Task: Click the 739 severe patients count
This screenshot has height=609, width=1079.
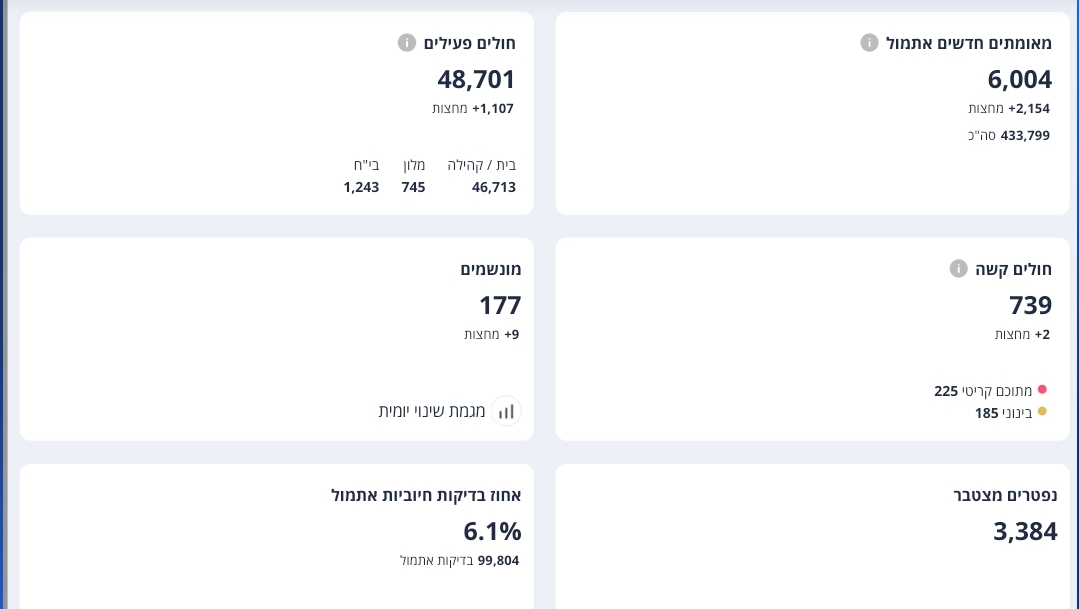Action: (1030, 306)
